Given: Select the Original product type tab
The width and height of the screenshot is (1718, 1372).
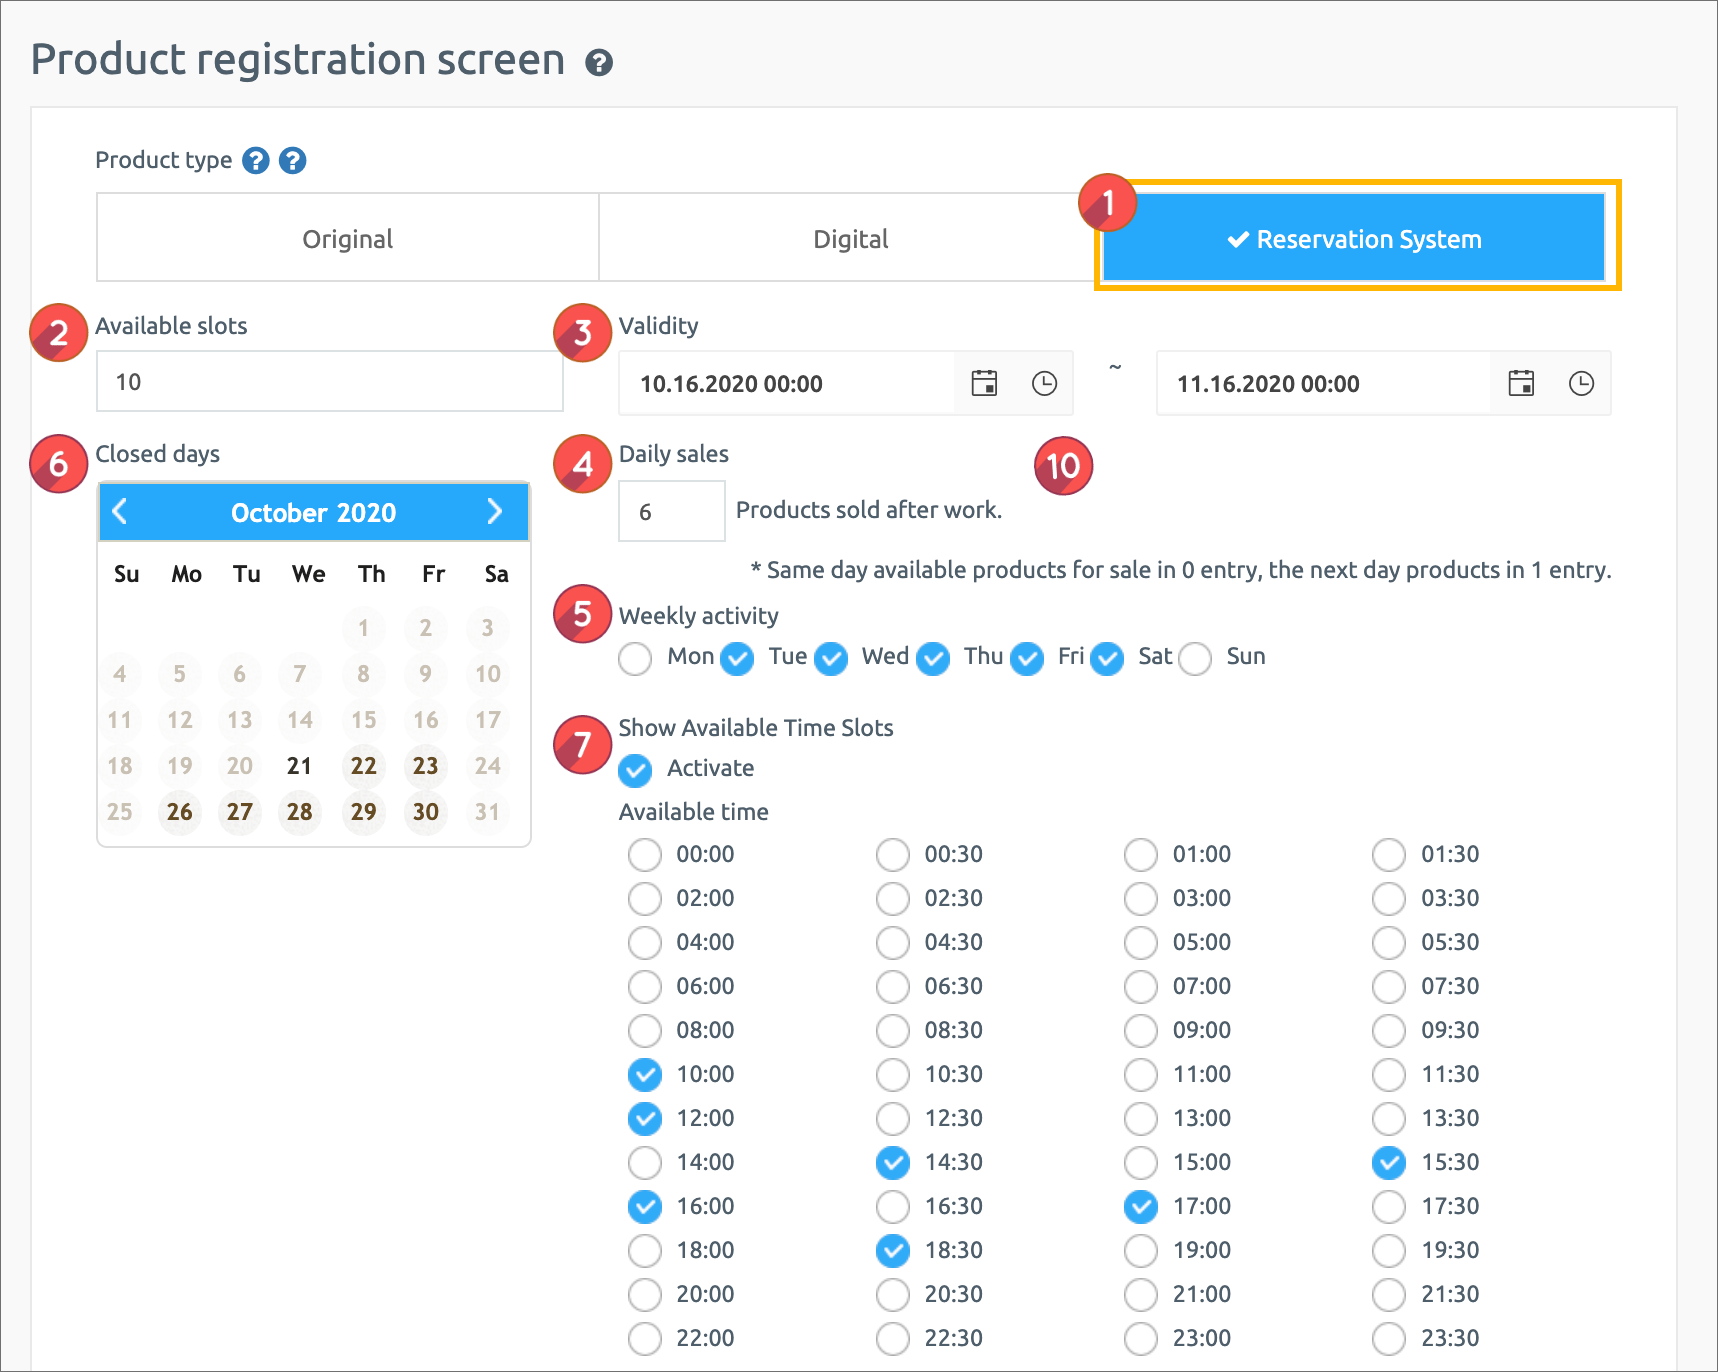Looking at the screenshot, I should pyautogui.click(x=347, y=238).
